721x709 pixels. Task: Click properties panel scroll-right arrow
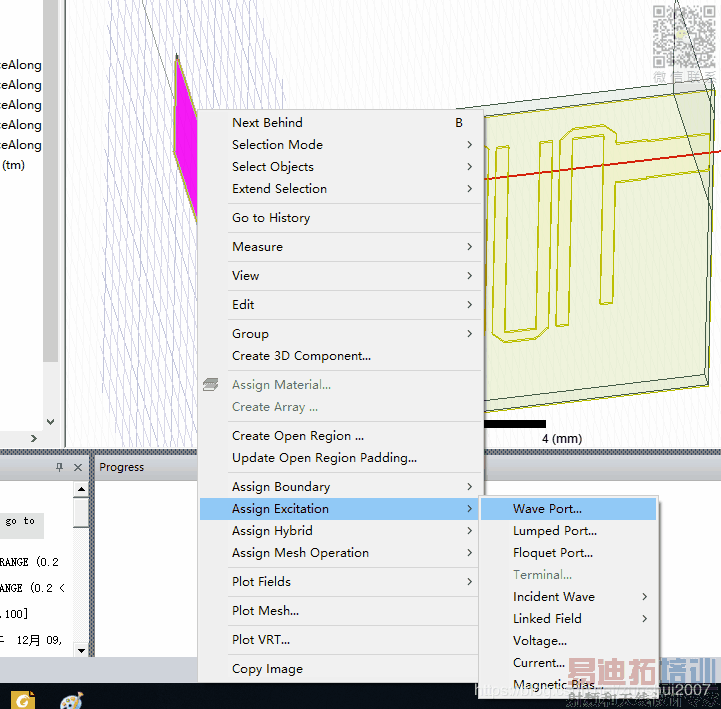[34, 439]
